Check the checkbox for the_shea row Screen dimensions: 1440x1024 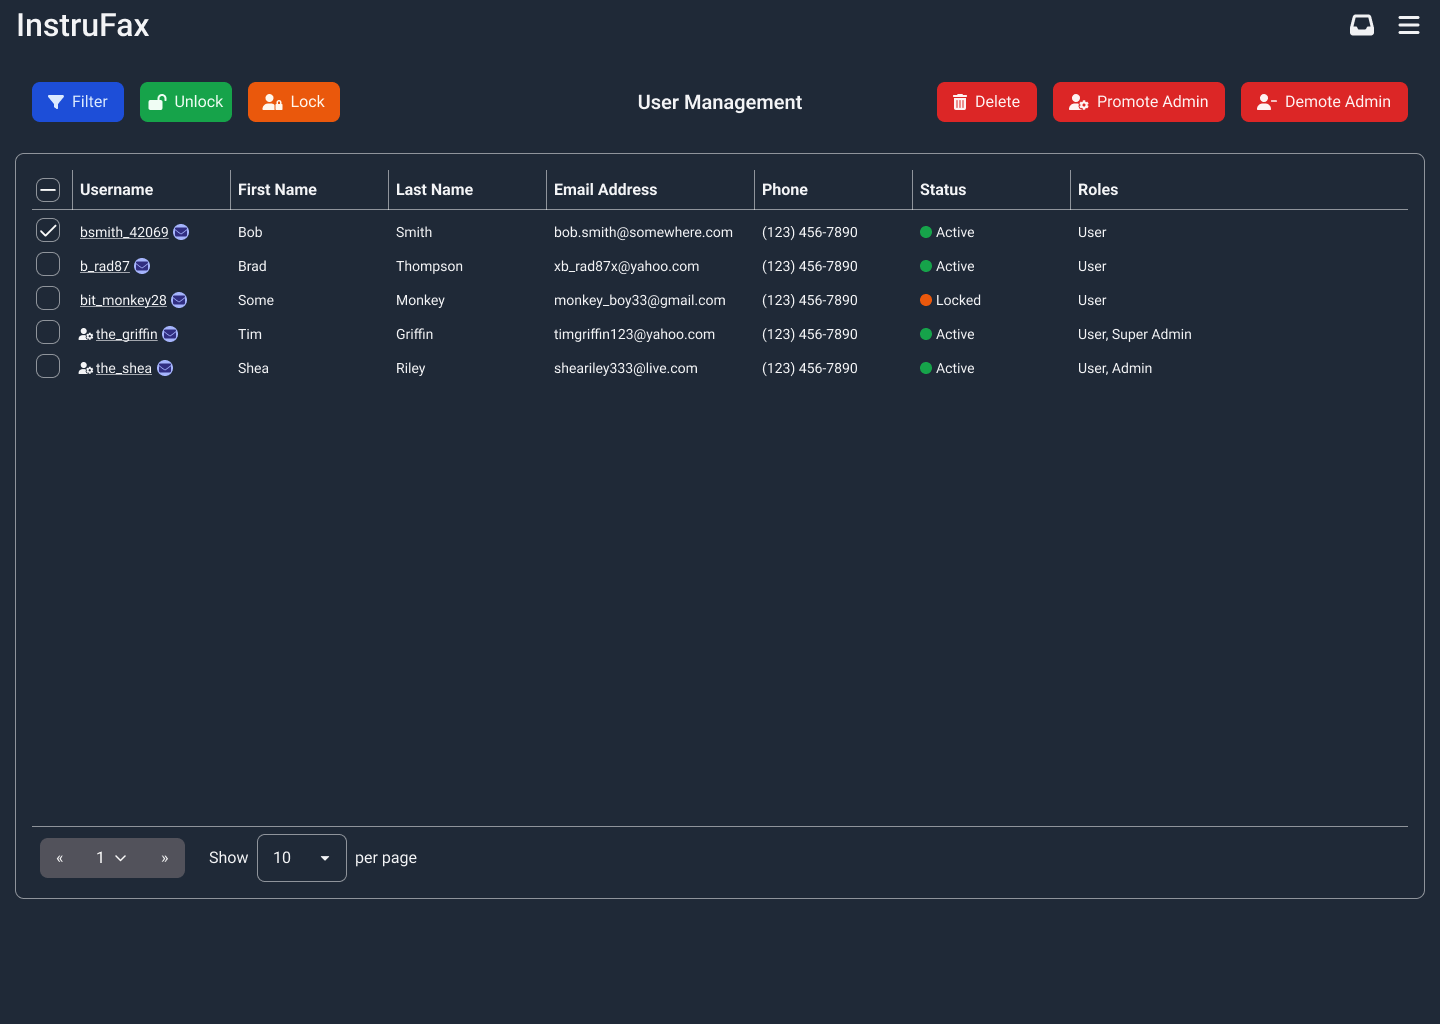pos(48,366)
